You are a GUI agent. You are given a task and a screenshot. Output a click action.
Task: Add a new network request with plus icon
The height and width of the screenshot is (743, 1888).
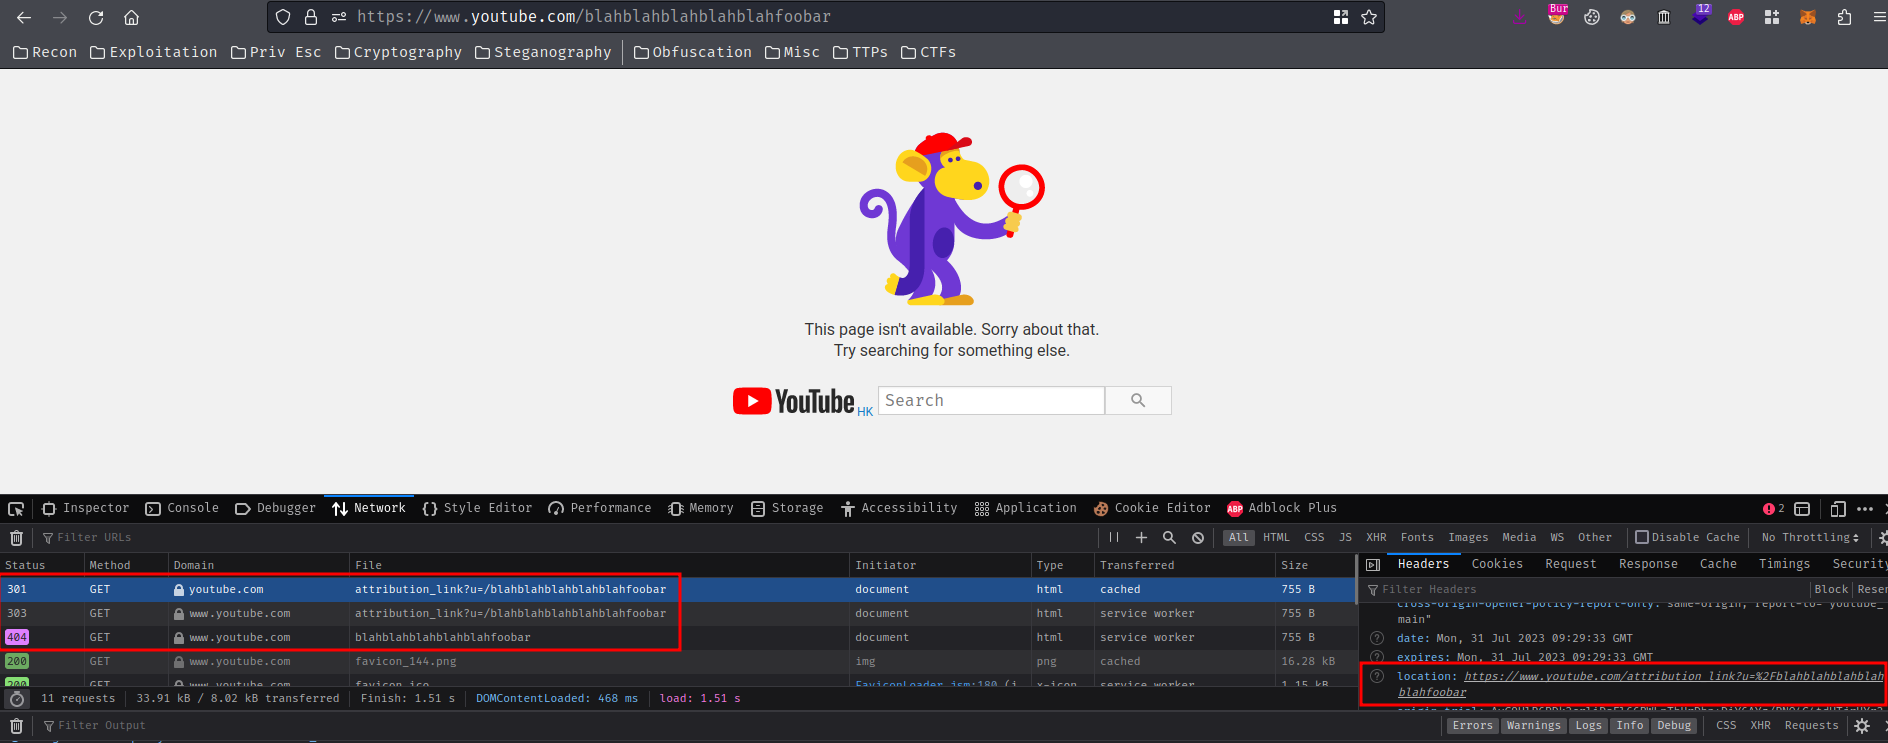[x=1141, y=538]
